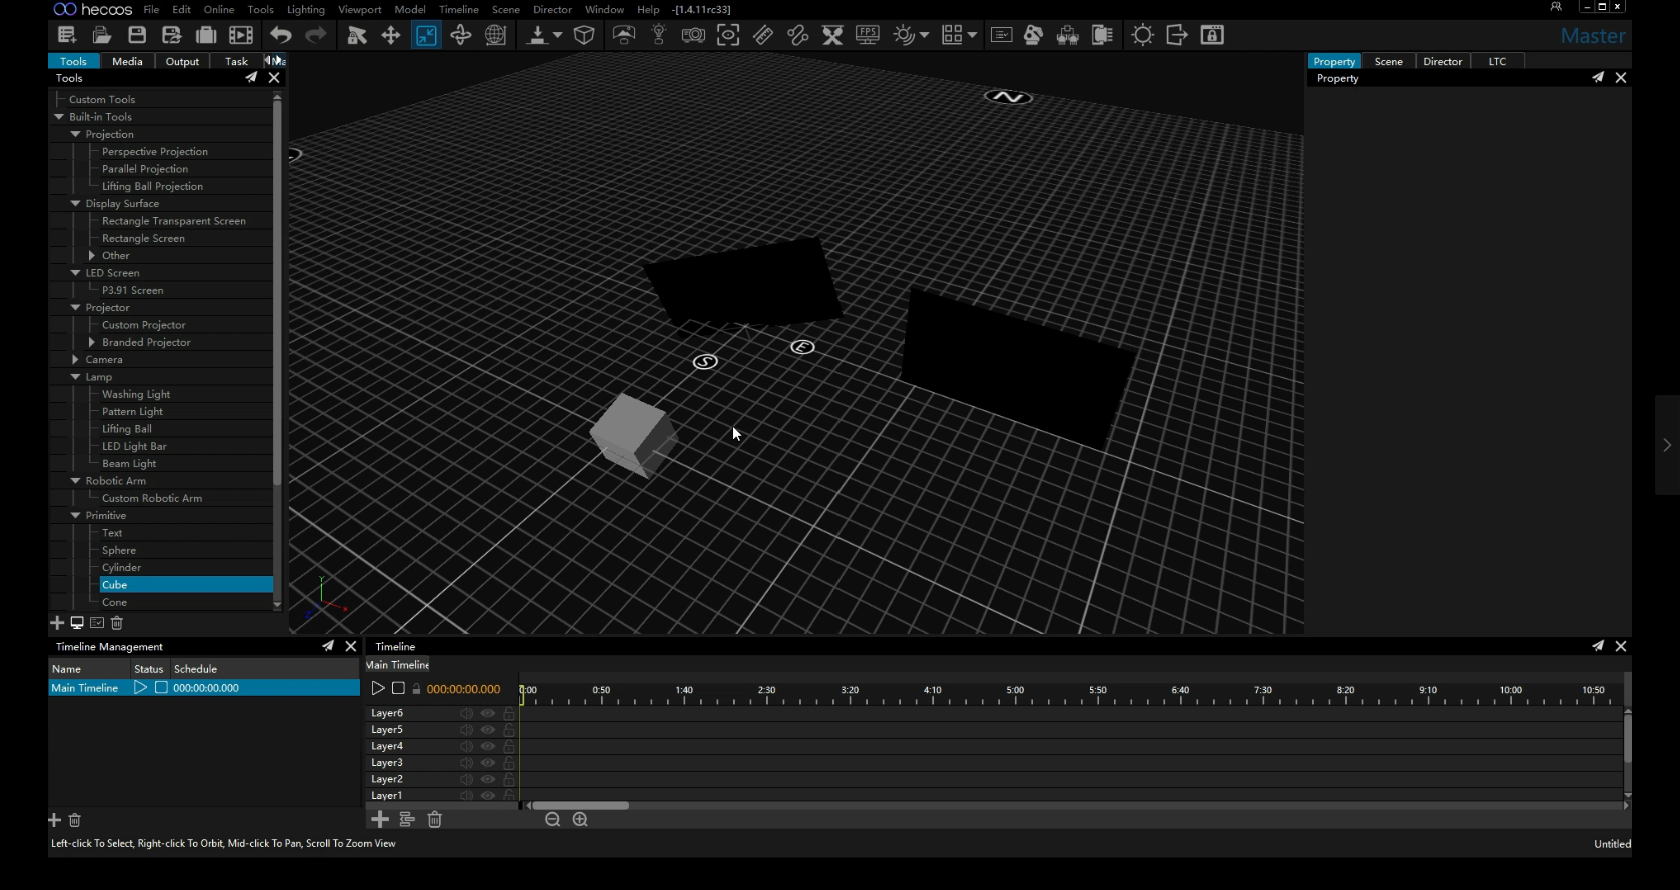Image resolution: width=1680 pixels, height=890 pixels.
Task: Stop timeline playback with square button
Action: (x=398, y=688)
